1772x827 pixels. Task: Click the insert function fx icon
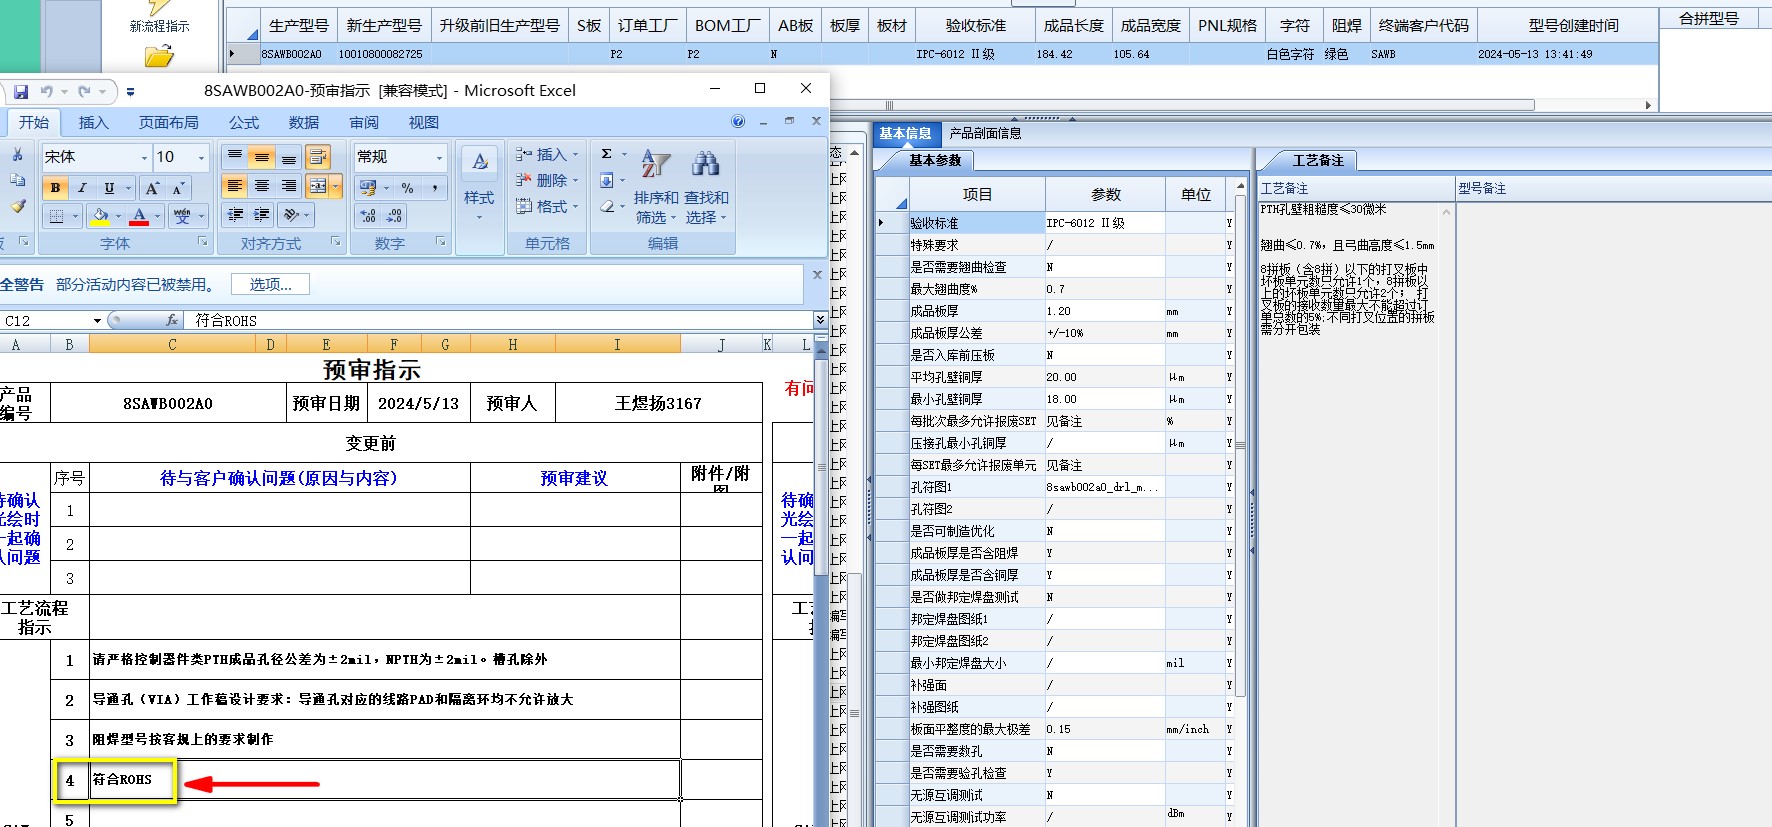pyautogui.click(x=172, y=320)
